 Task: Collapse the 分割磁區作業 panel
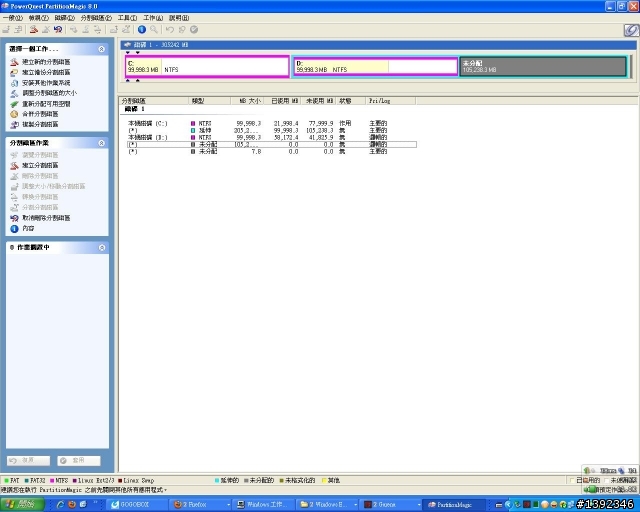(102, 143)
